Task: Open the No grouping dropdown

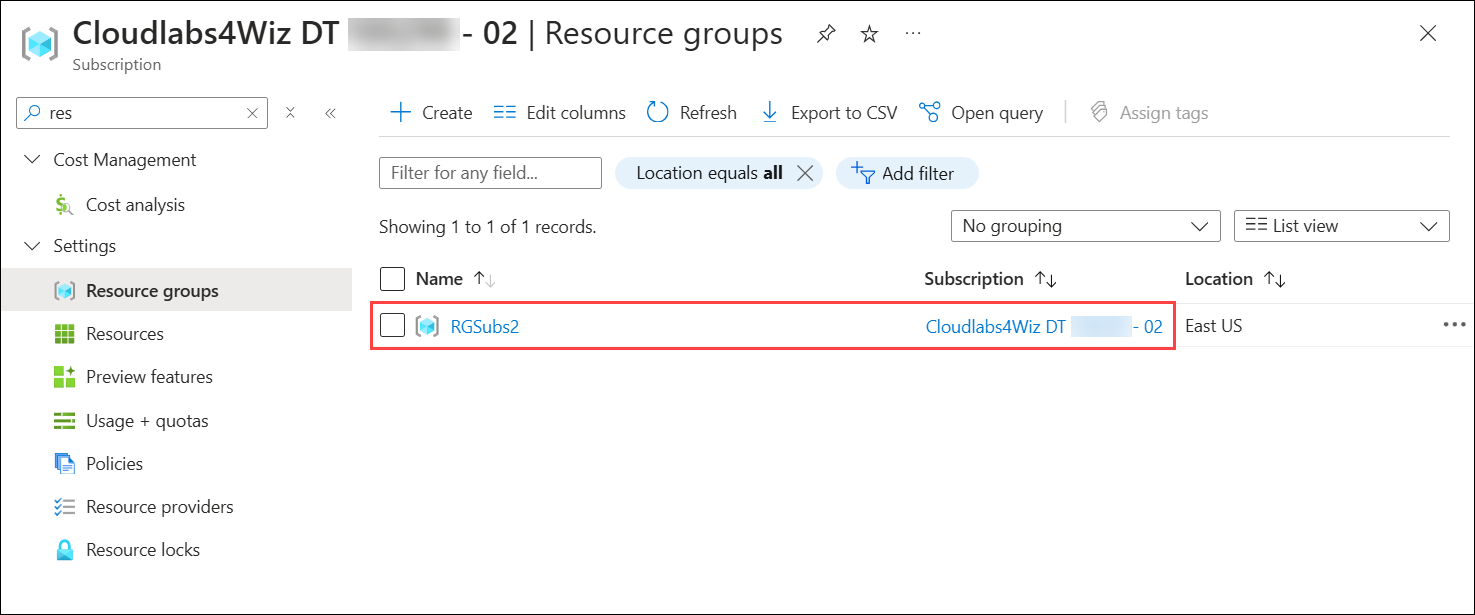Action: click(x=1085, y=226)
